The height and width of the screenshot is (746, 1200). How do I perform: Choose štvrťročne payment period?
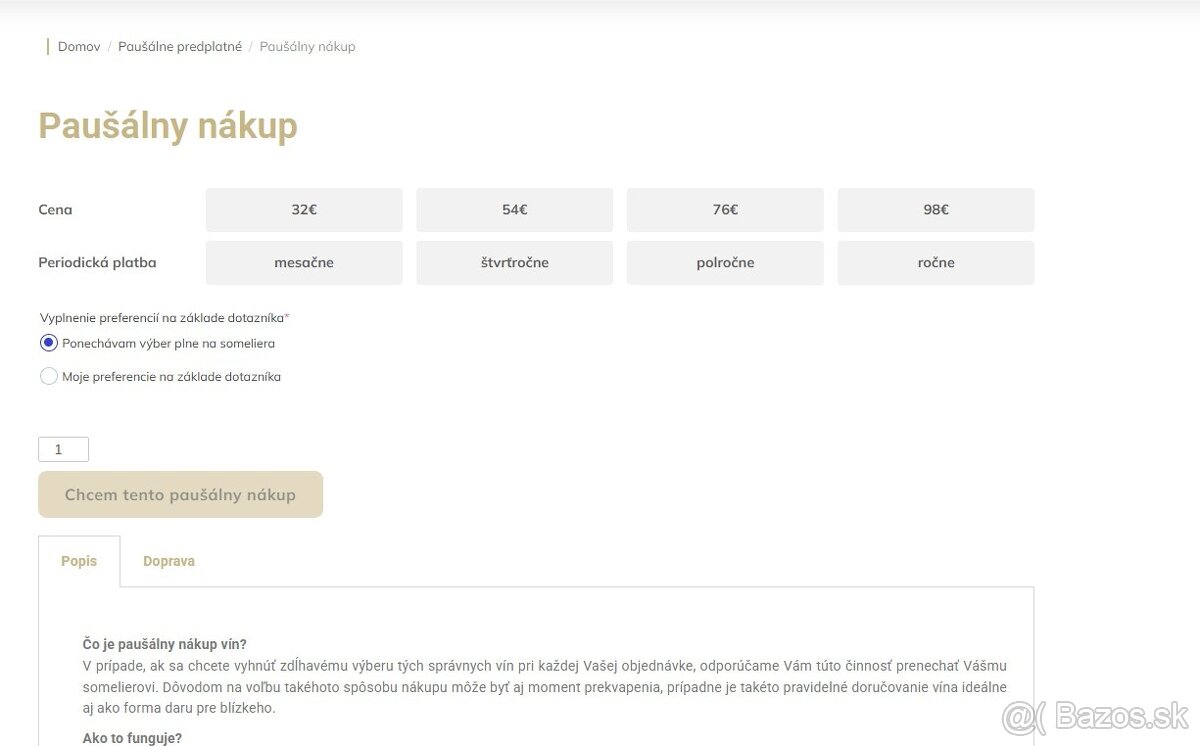tap(514, 263)
